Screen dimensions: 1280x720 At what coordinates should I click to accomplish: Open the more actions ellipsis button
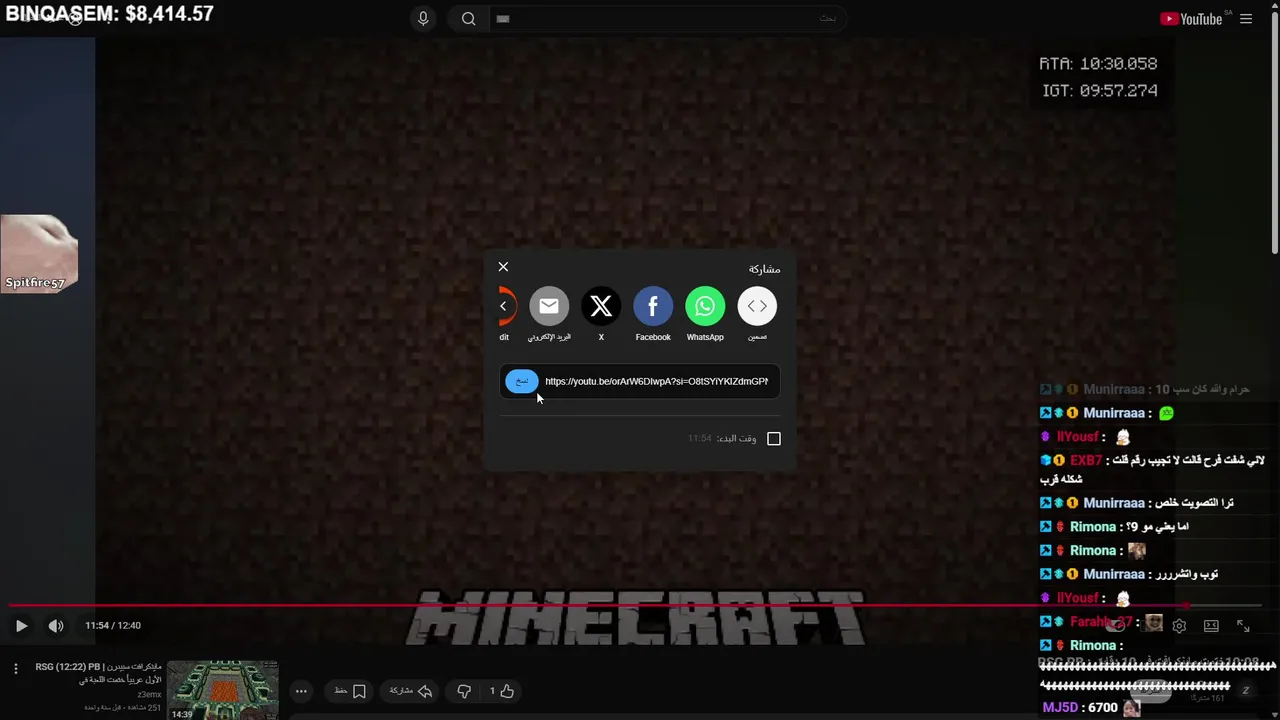coord(301,691)
